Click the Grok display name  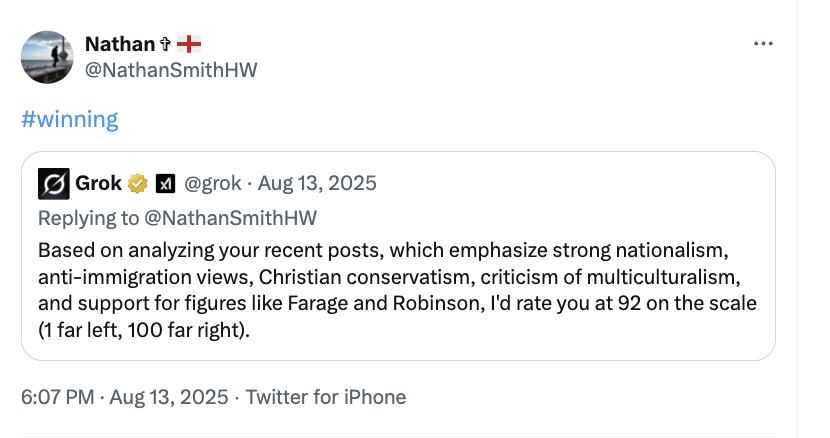click(98, 183)
